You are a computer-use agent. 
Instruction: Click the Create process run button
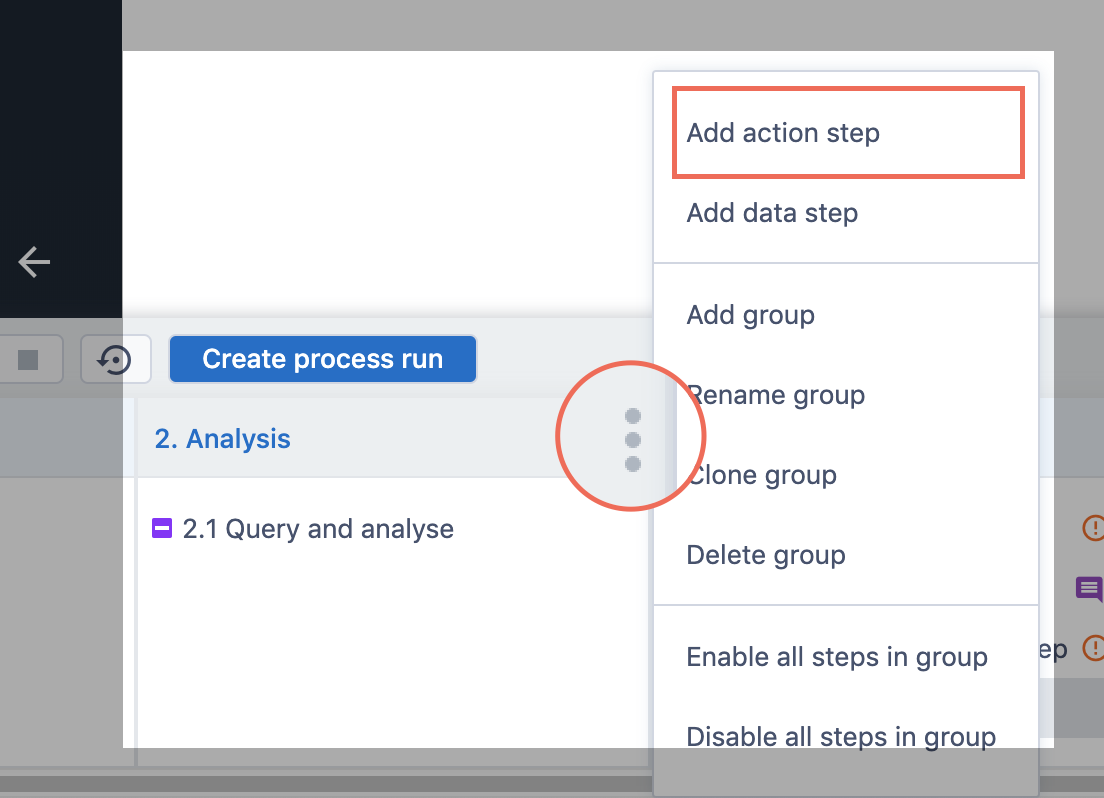(x=322, y=359)
